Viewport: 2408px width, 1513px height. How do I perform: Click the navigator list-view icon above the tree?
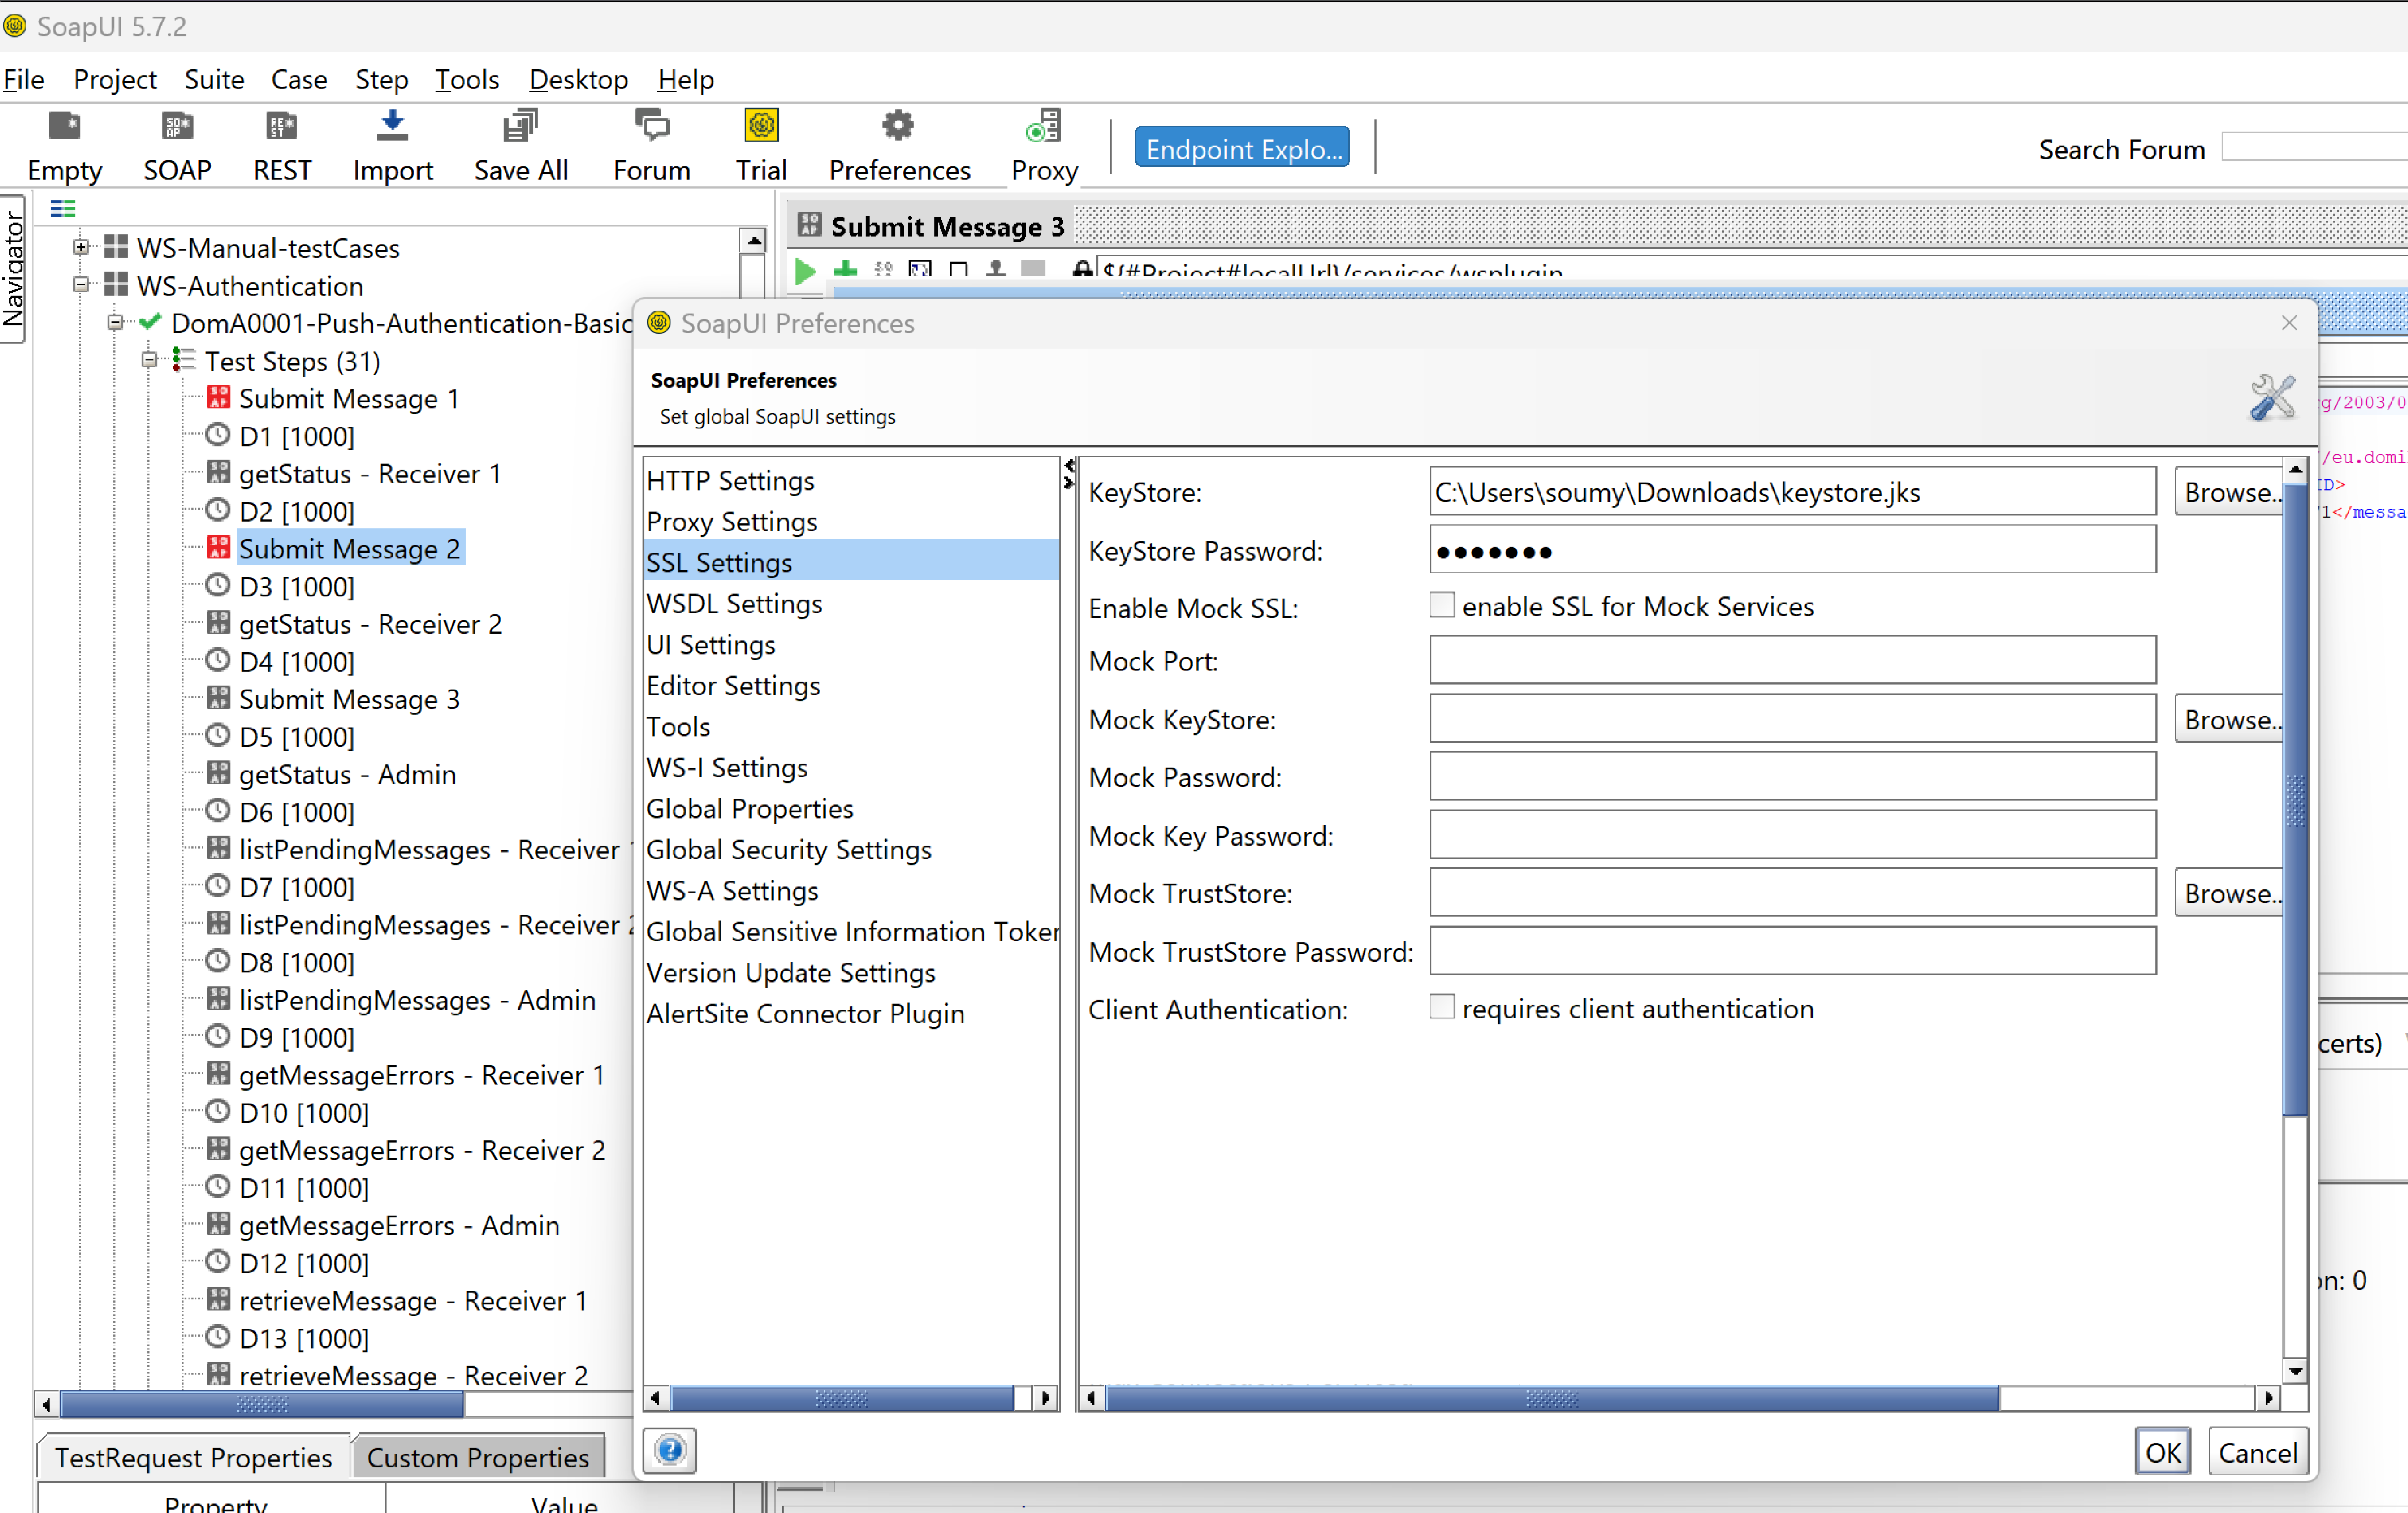click(63, 209)
